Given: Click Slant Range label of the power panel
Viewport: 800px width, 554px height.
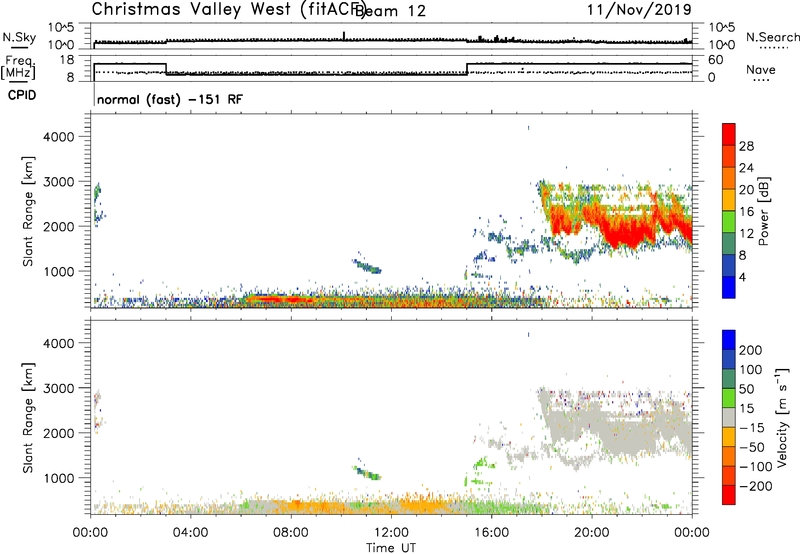Looking at the screenshot, I should click(28, 211).
